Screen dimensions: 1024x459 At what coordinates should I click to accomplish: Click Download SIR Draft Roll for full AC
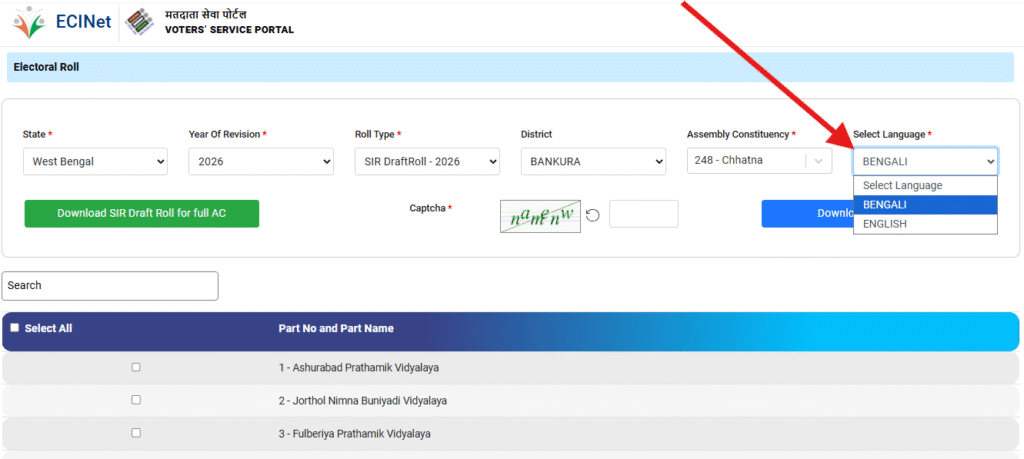(x=142, y=214)
